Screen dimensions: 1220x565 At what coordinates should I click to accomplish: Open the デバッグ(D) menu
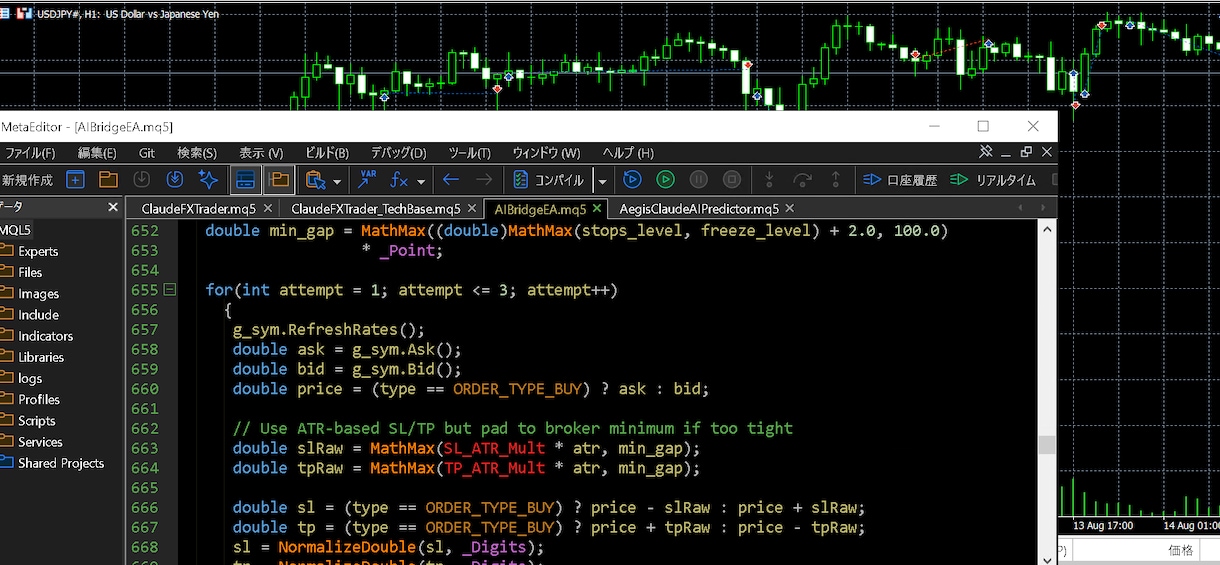point(398,153)
